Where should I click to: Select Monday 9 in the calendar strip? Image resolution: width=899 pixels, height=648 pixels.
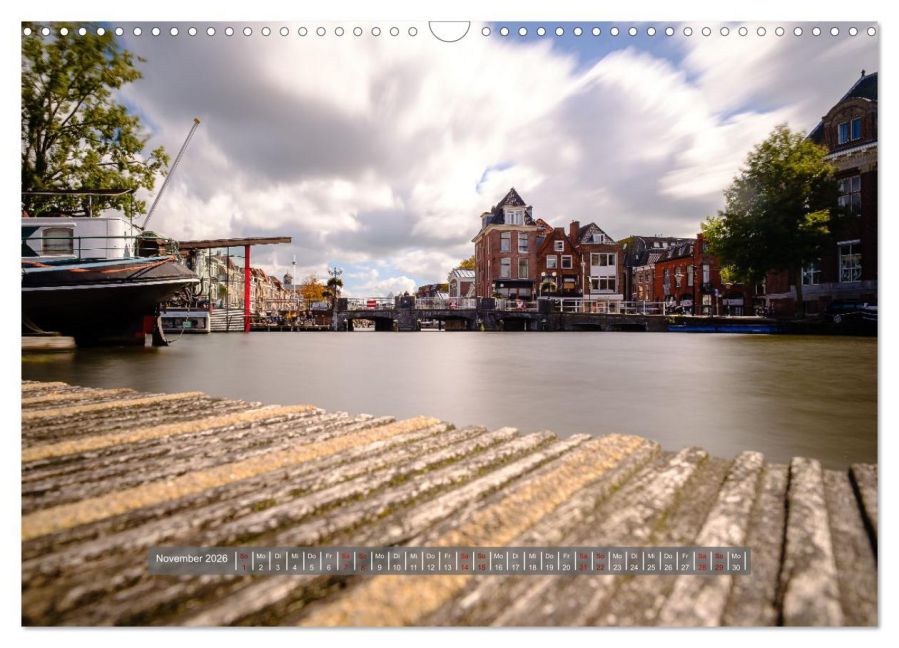pyautogui.click(x=380, y=561)
